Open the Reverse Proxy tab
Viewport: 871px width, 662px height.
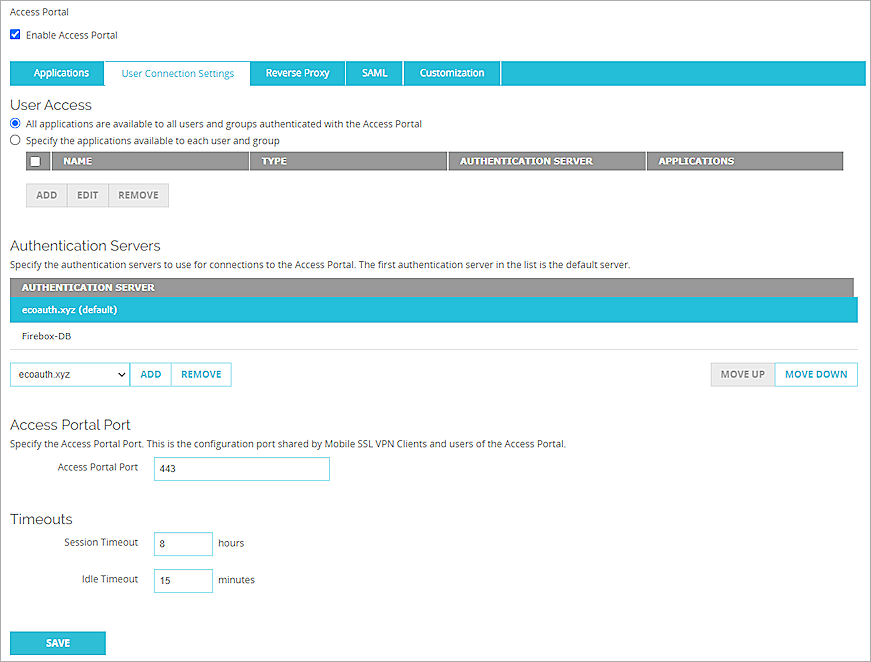[x=297, y=72]
